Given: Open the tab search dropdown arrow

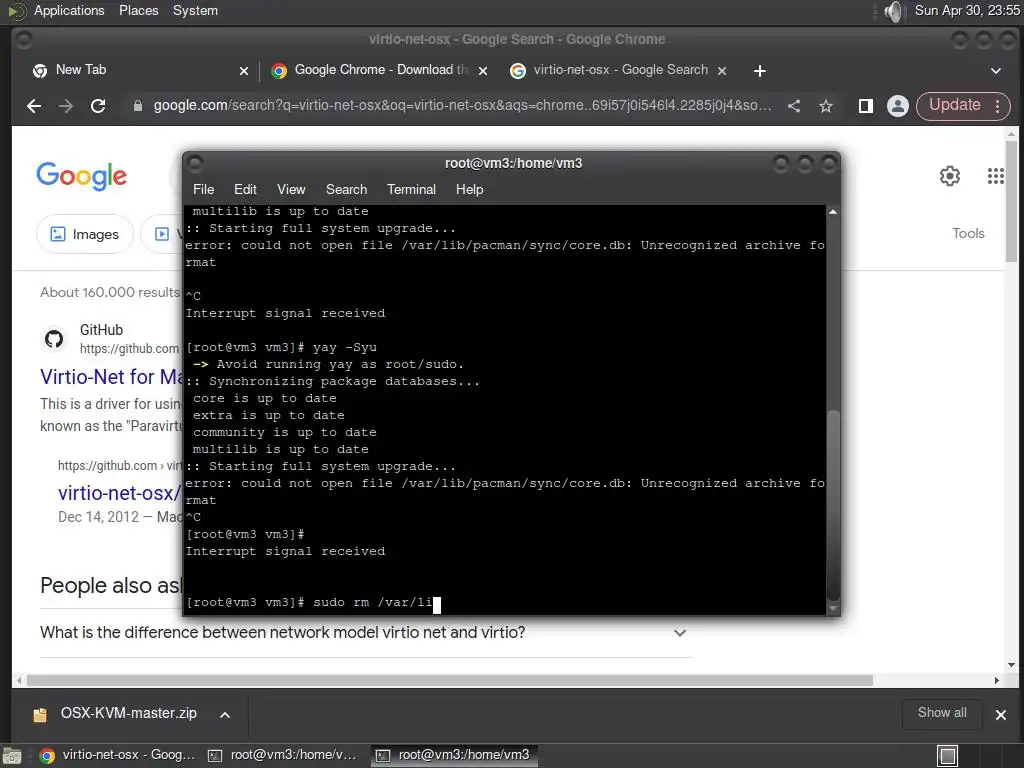Looking at the screenshot, I should (x=995, y=71).
